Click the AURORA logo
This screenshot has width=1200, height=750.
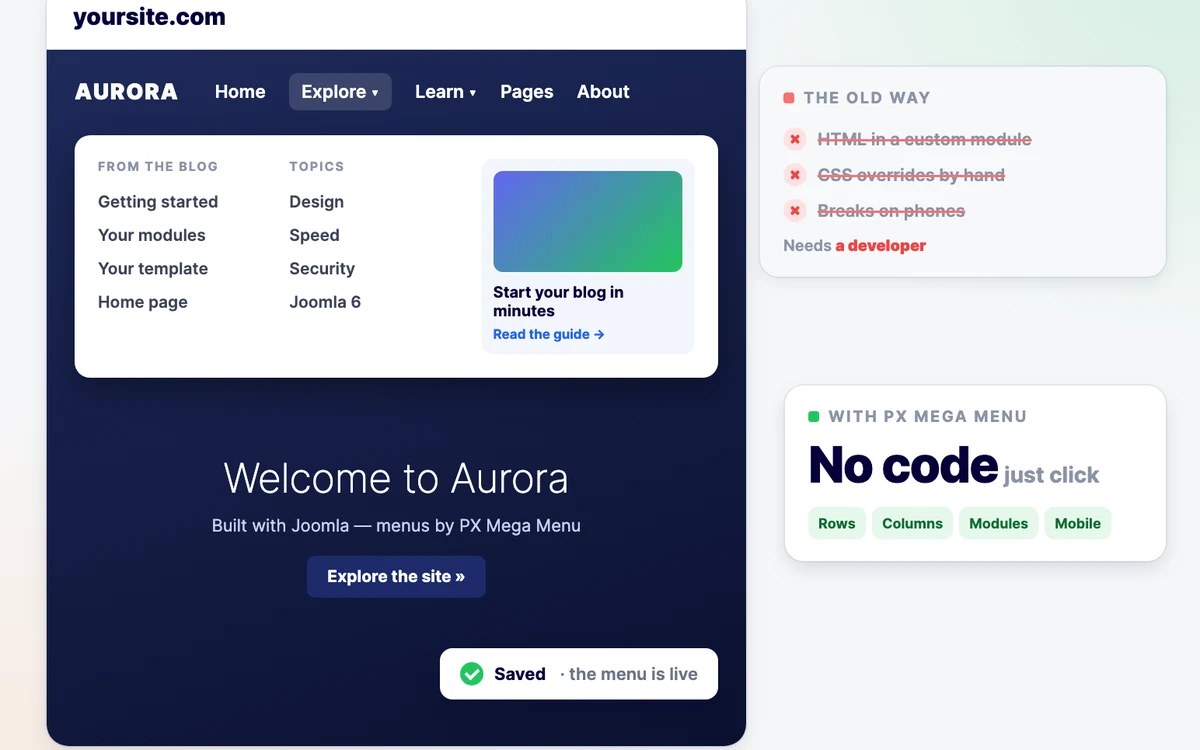point(126,92)
